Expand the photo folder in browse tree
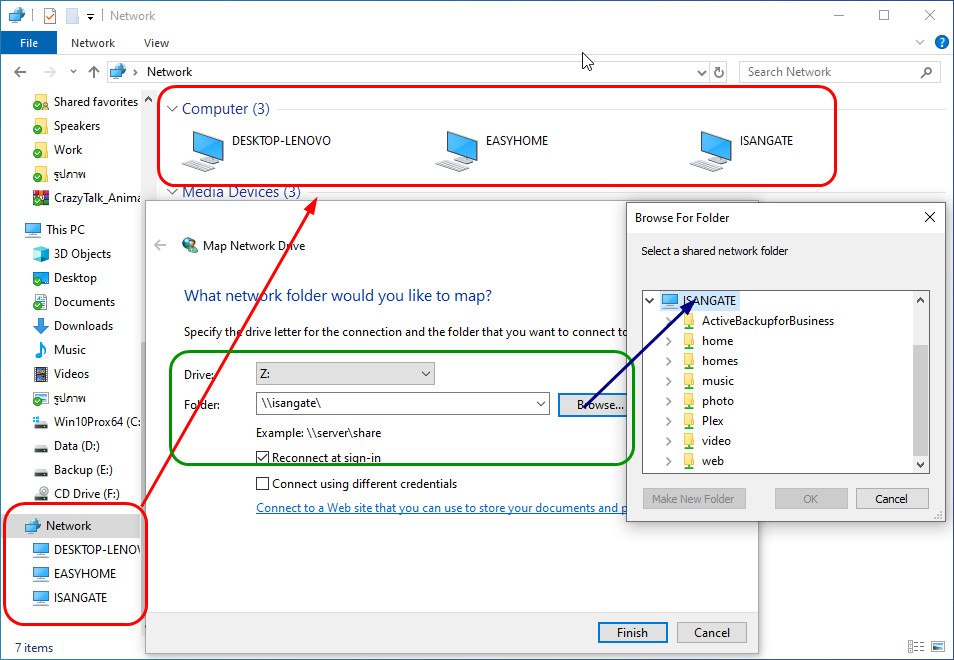Screen dimensions: 954x660 (668, 401)
